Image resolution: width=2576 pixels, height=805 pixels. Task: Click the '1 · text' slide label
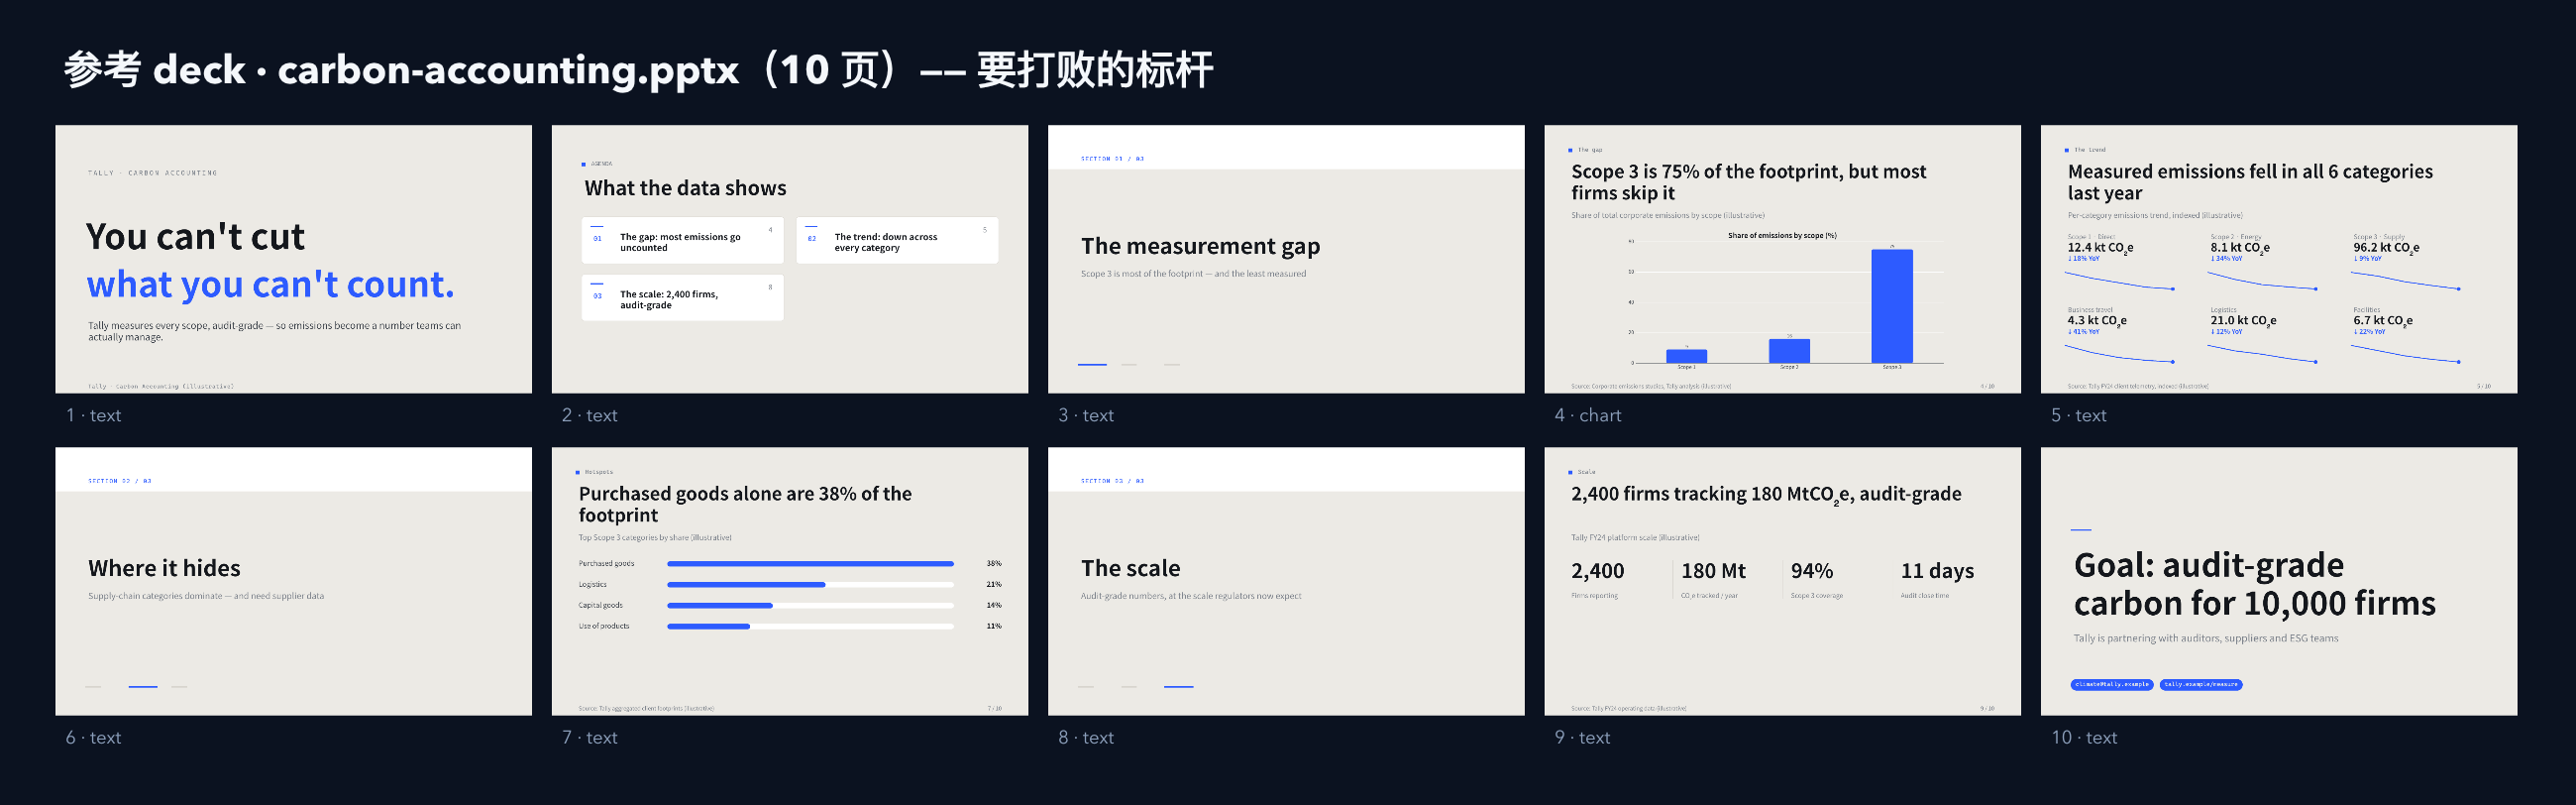click(x=93, y=415)
